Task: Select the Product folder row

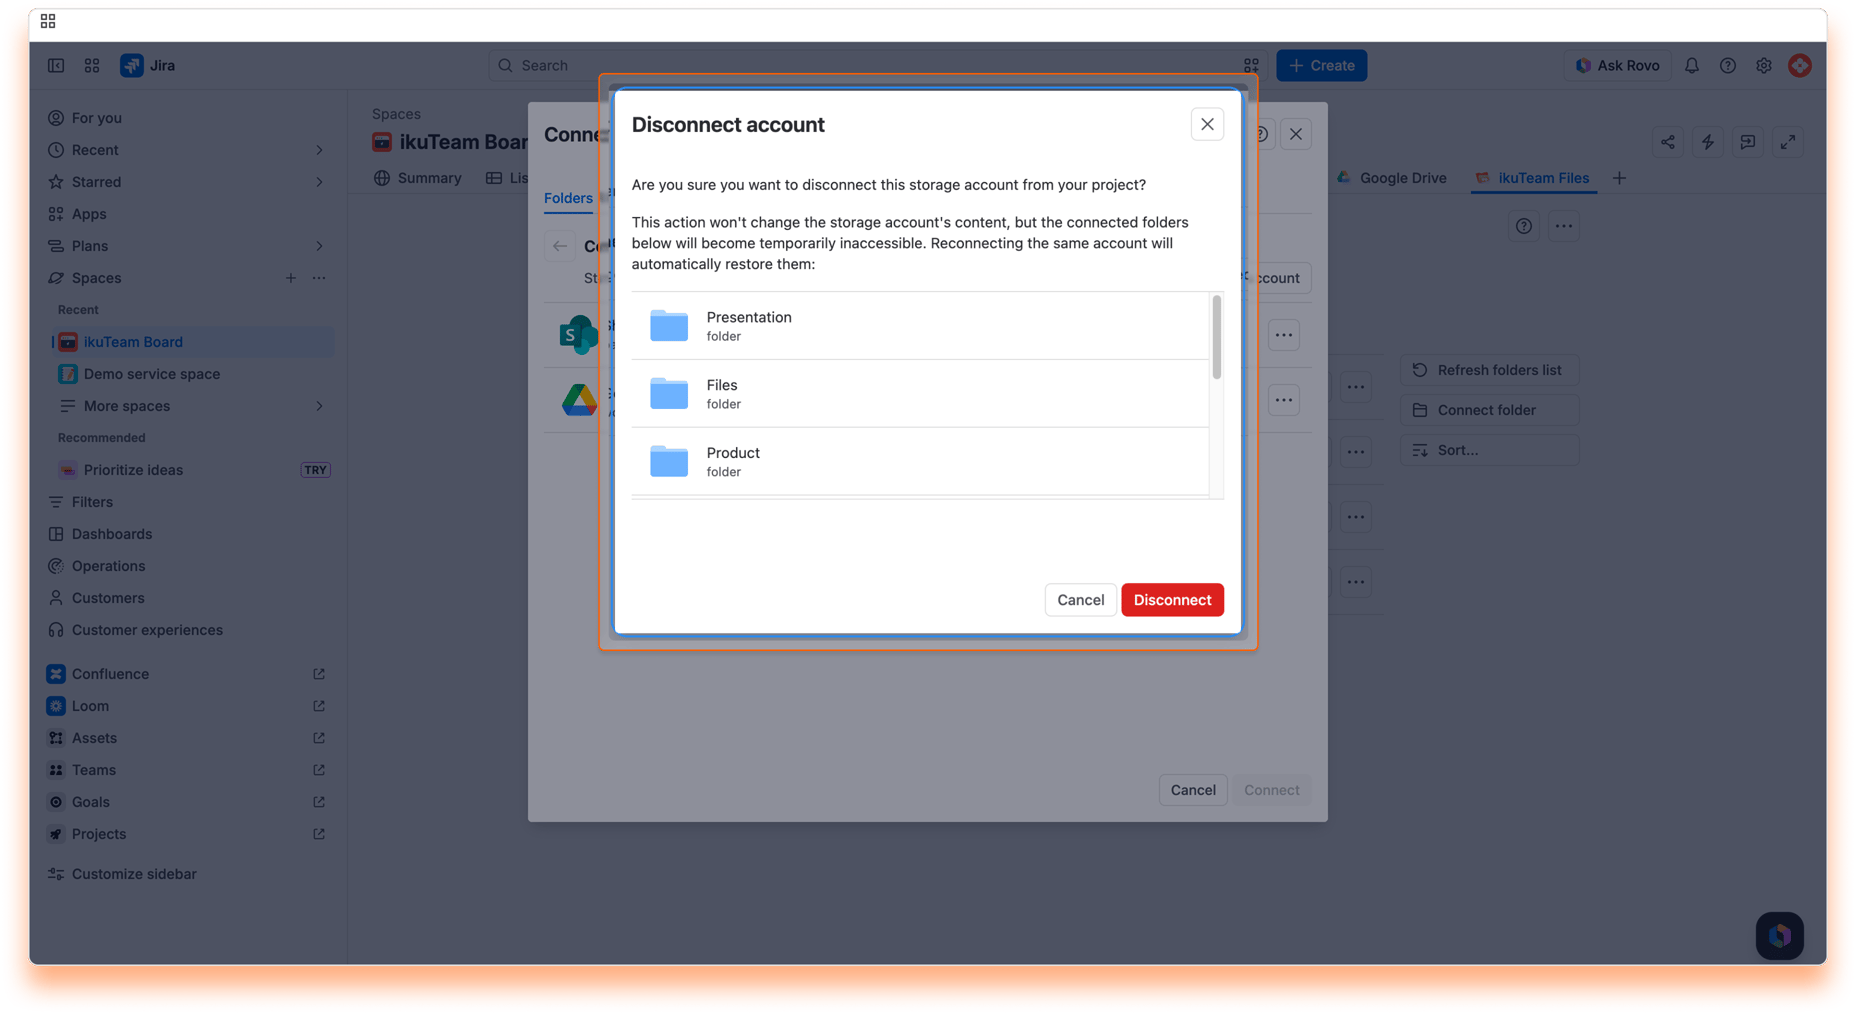Action: pos(920,462)
